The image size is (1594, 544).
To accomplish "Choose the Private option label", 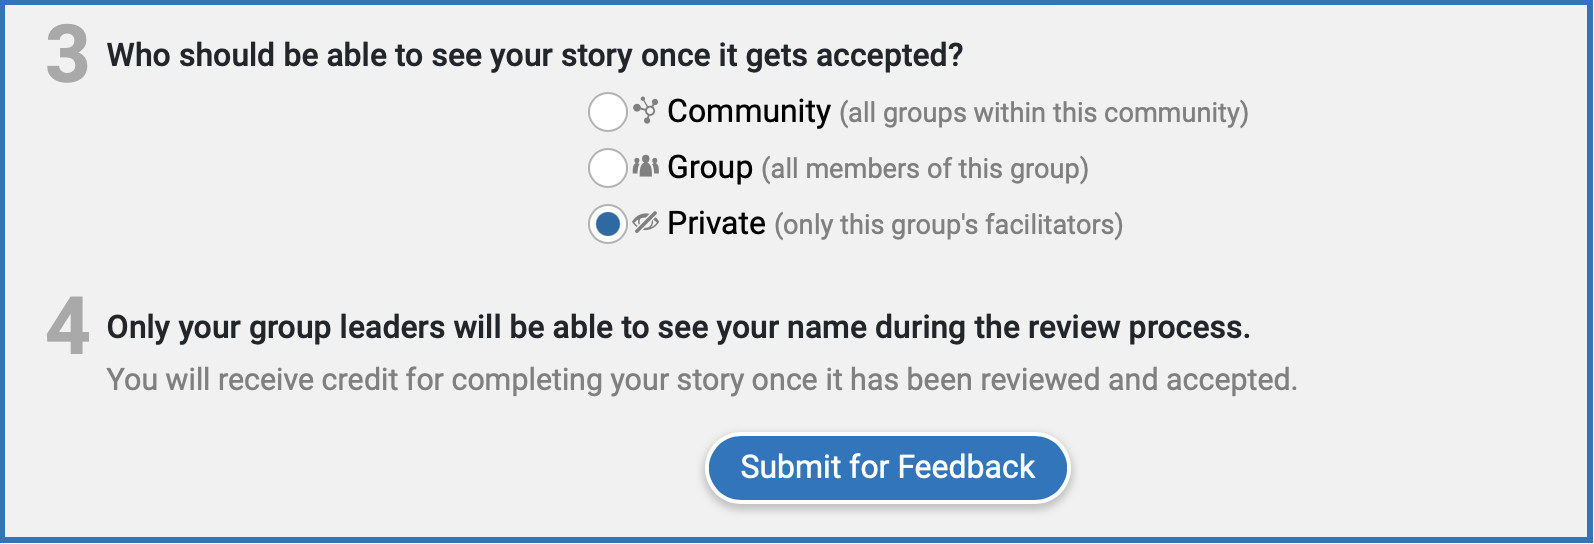I will point(716,223).
